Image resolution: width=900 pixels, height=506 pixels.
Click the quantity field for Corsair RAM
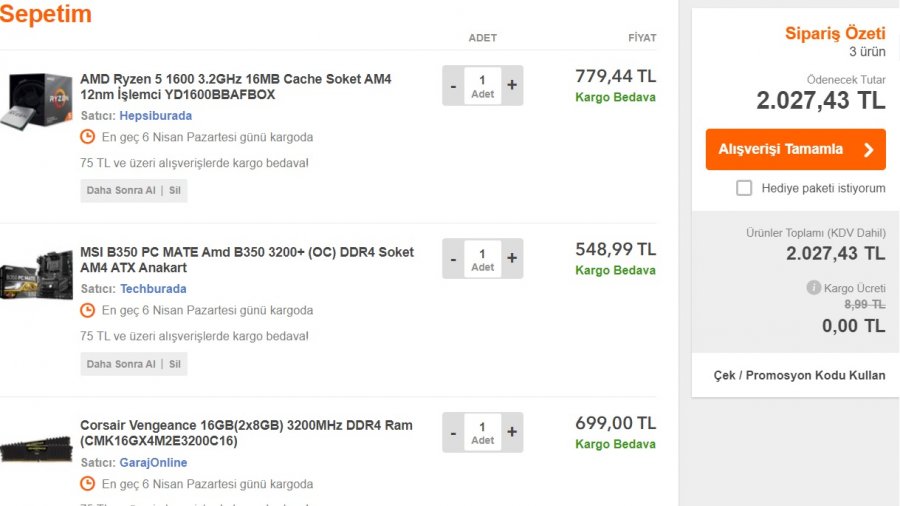pyautogui.click(x=482, y=433)
